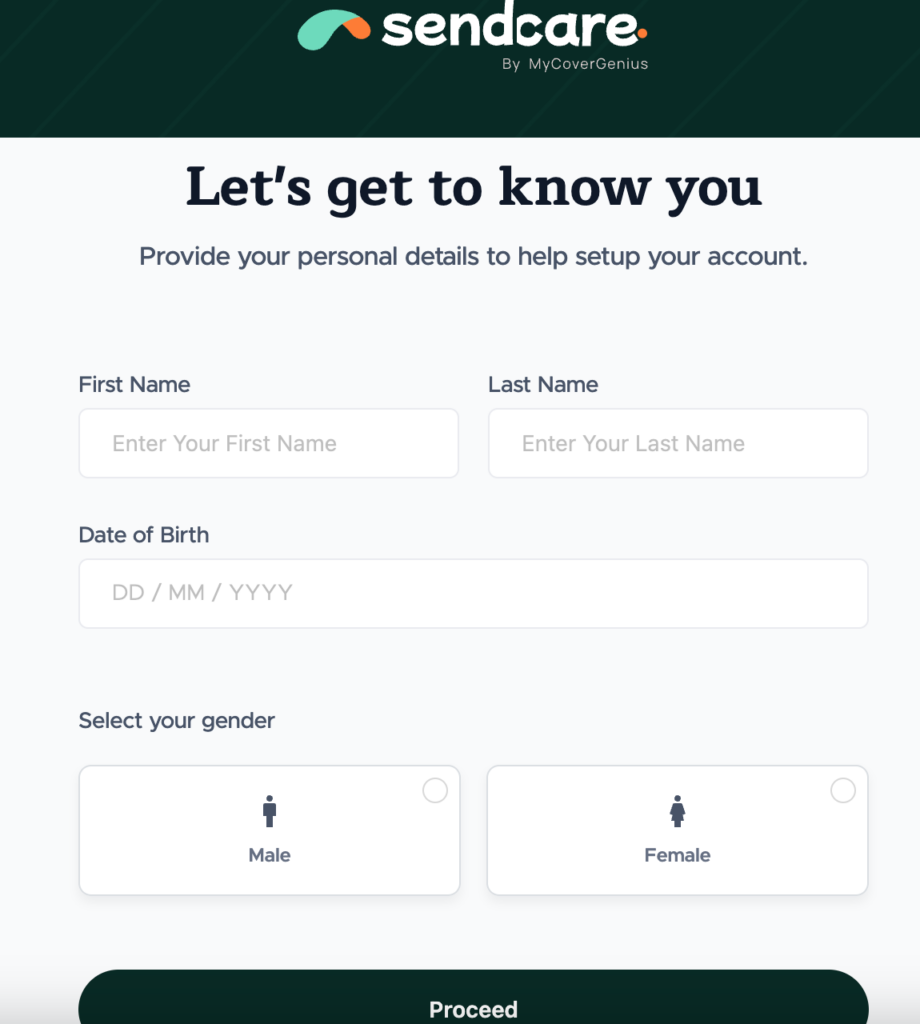The image size is (920, 1024).
Task: Click the "Male" text label
Action: pyautogui.click(x=269, y=855)
